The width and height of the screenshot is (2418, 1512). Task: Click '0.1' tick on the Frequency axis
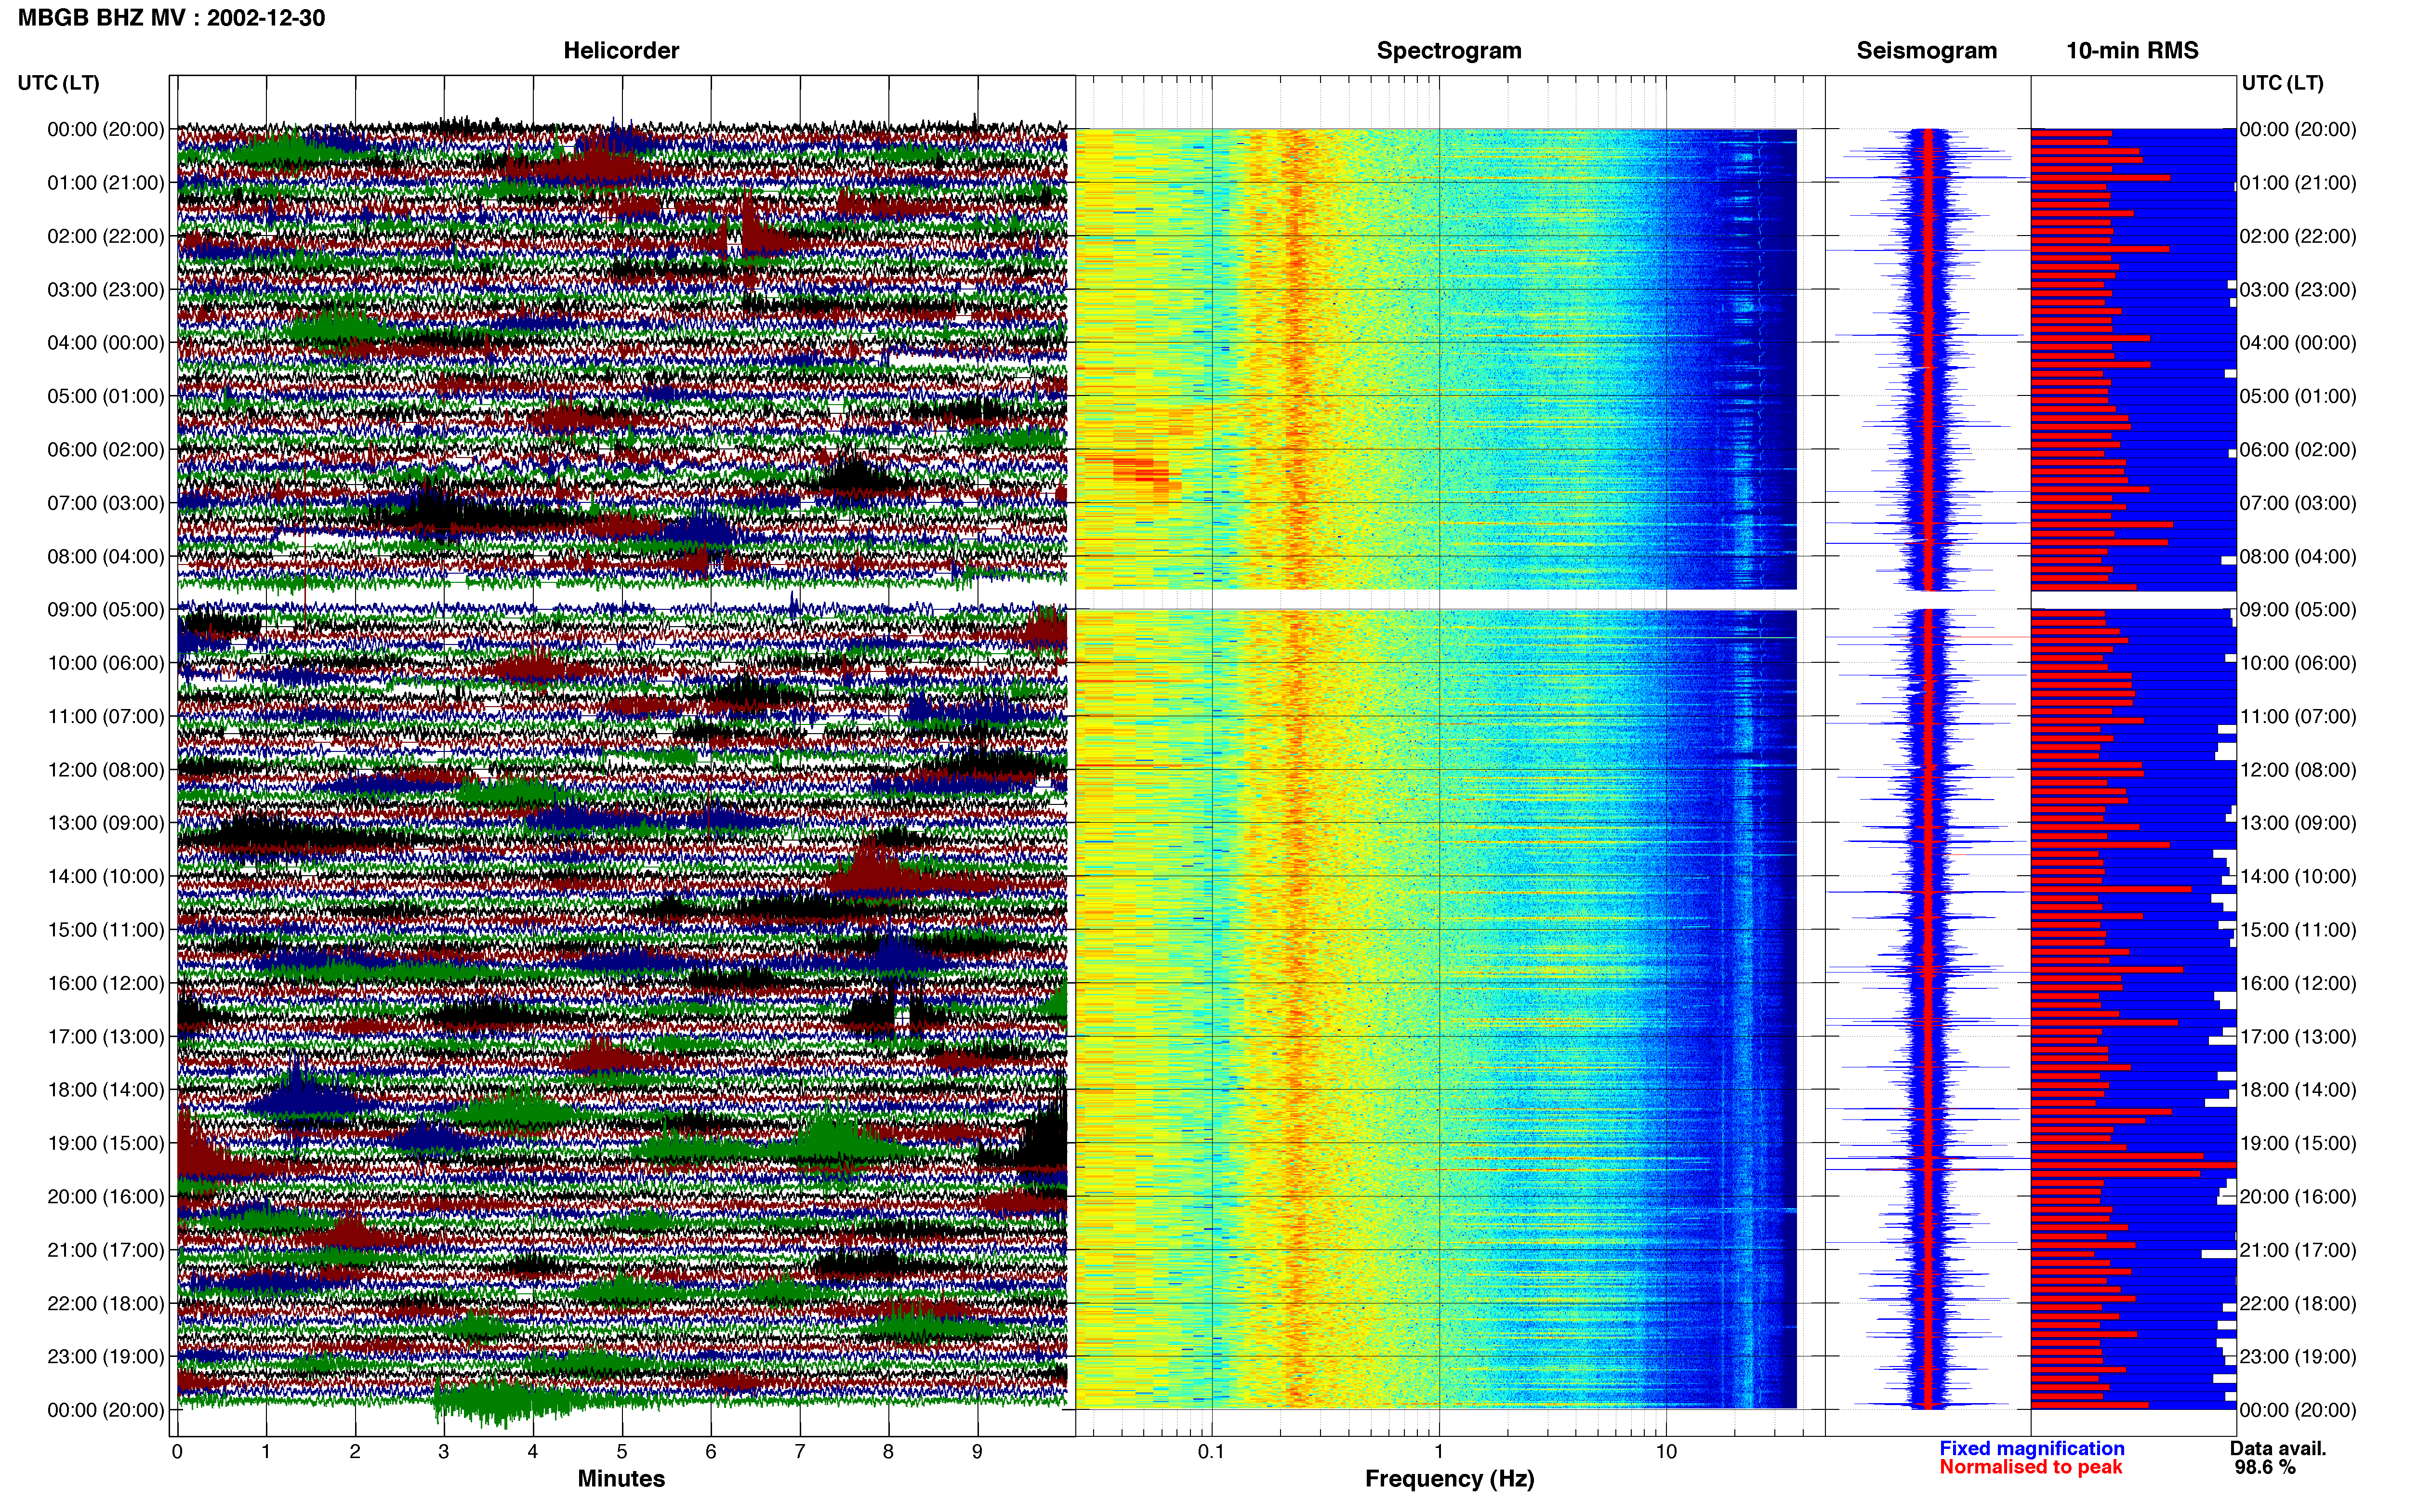pyautogui.click(x=1211, y=1452)
